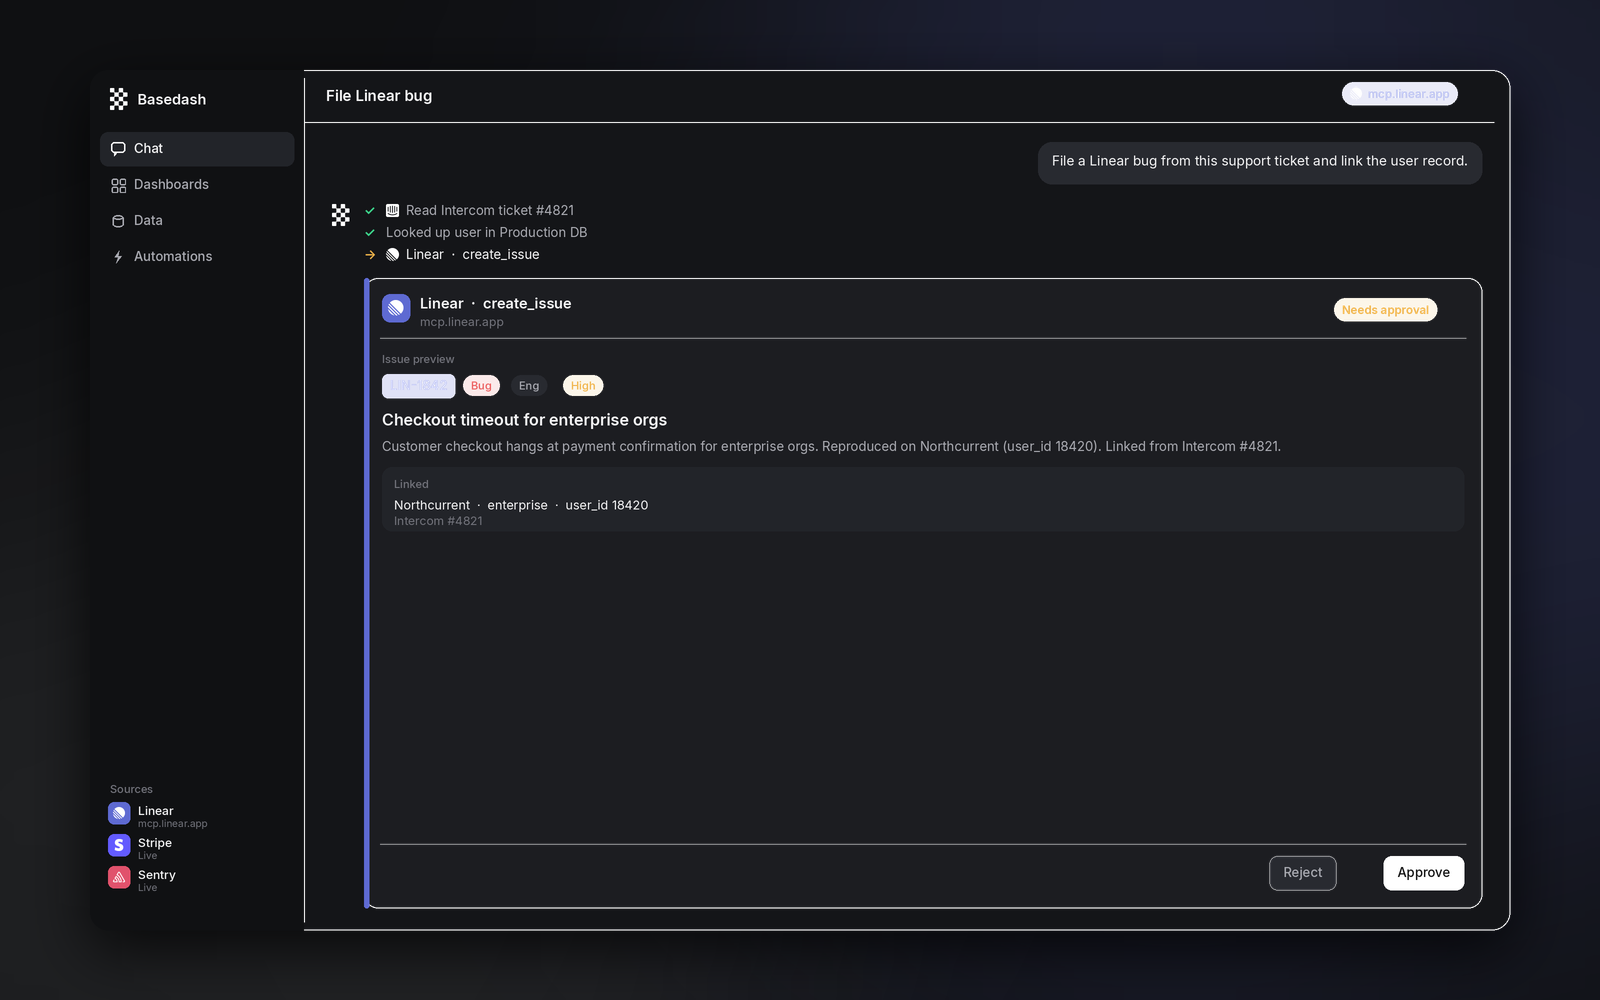
Task: Click the Eng team tag
Action: [x=529, y=386]
